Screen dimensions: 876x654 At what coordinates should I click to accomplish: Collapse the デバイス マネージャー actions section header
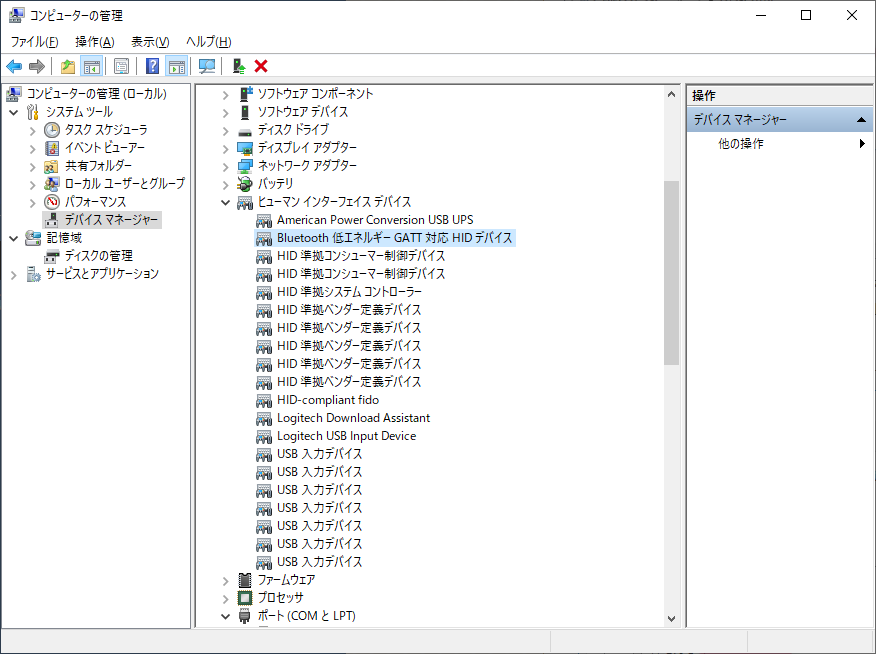click(x=862, y=120)
